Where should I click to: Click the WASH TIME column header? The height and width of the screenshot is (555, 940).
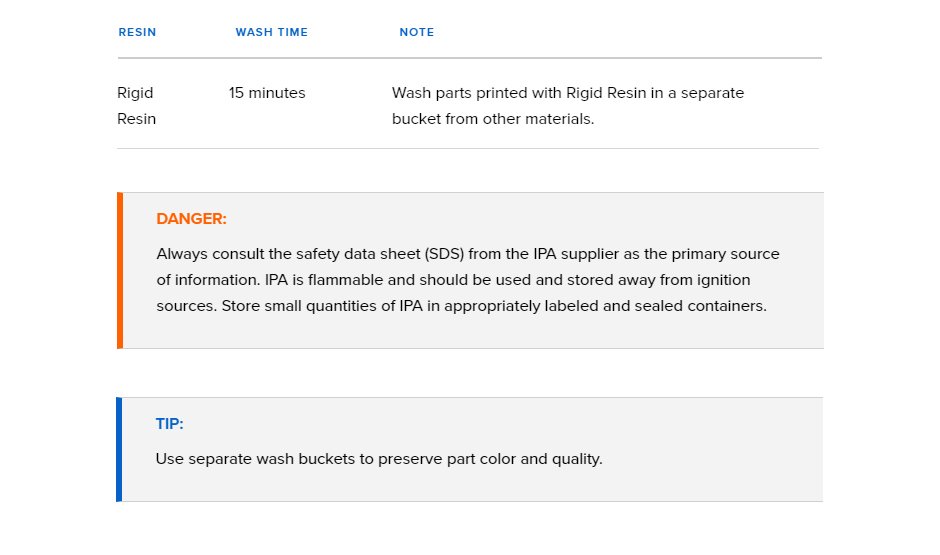tap(272, 32)
